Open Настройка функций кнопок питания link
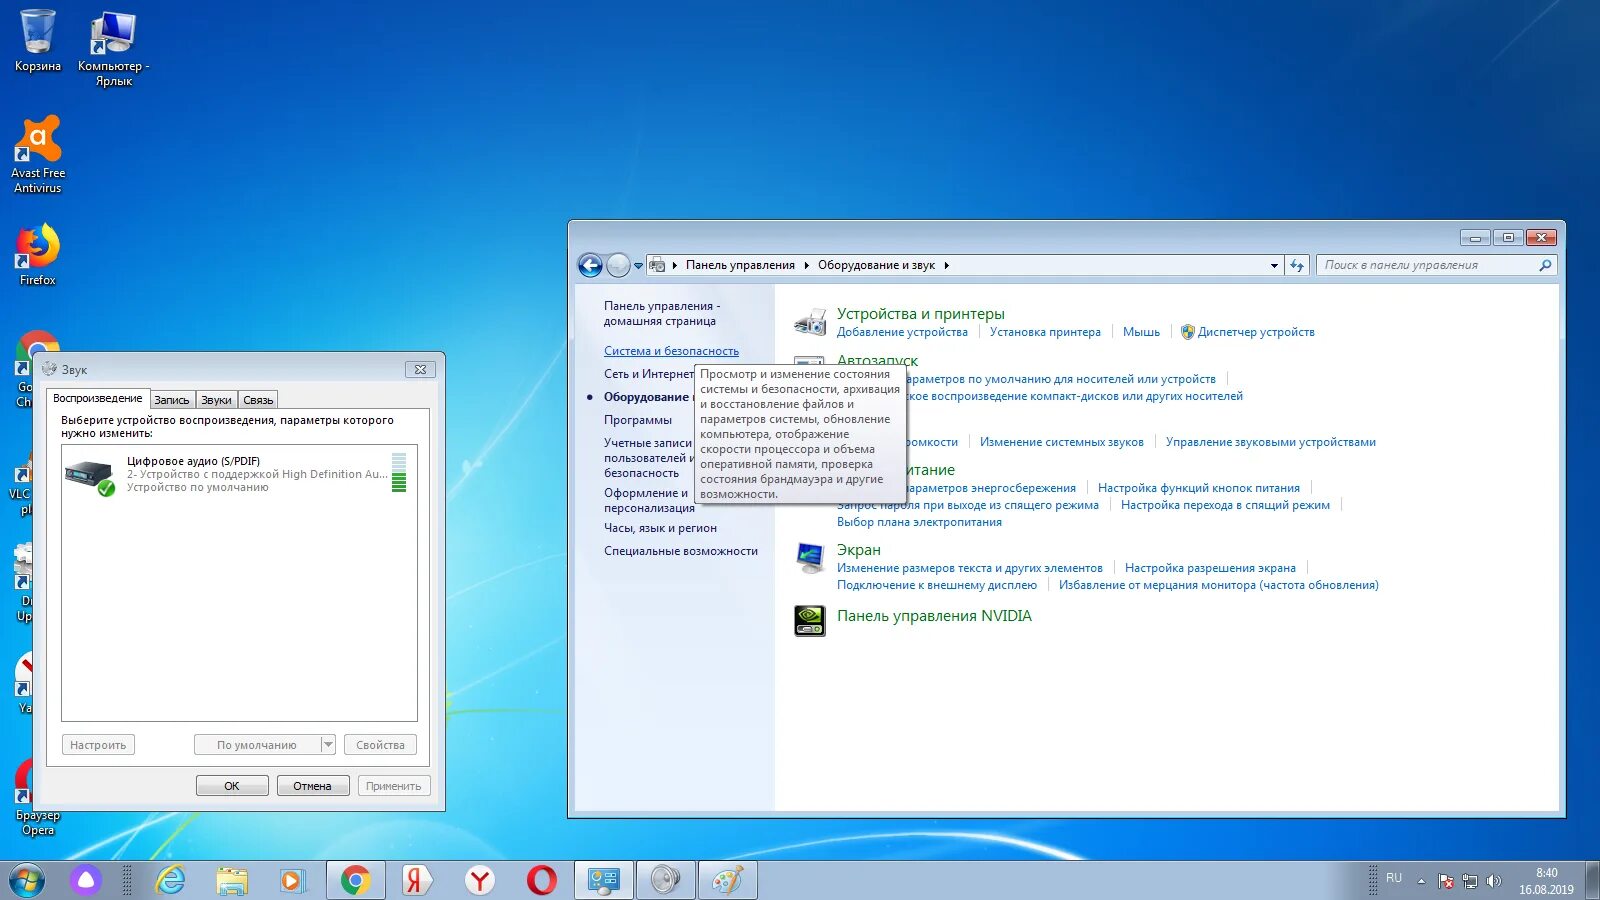The width and height of the screenshot is (1600, 900). (1198, 488)
